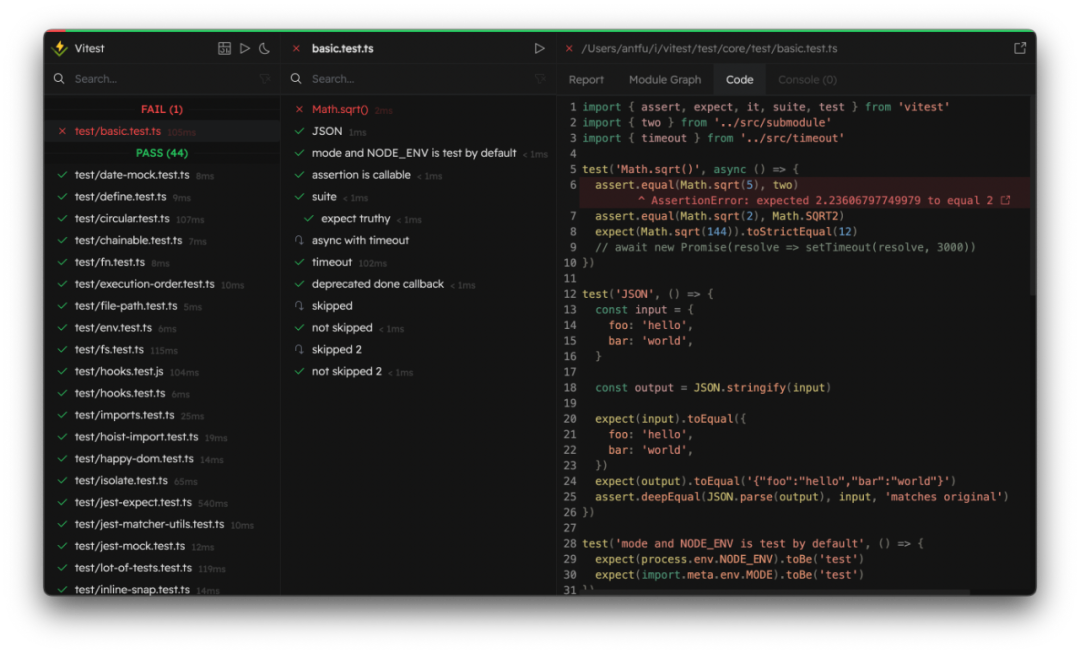Run all tests with the play icon
1080x653 pixels.
pyautogui.click(x=245, y=48)
